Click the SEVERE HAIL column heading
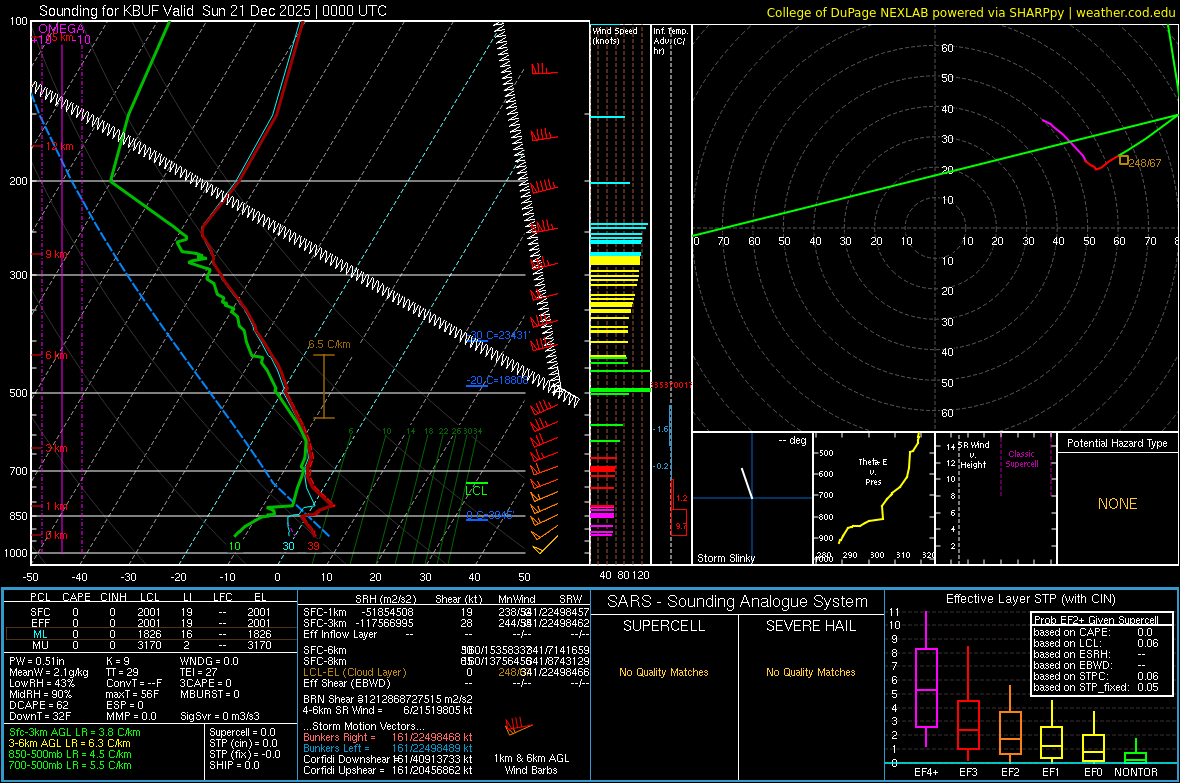Image resolution: width=1180 pixels, height=783 pixels. [810, 626]
